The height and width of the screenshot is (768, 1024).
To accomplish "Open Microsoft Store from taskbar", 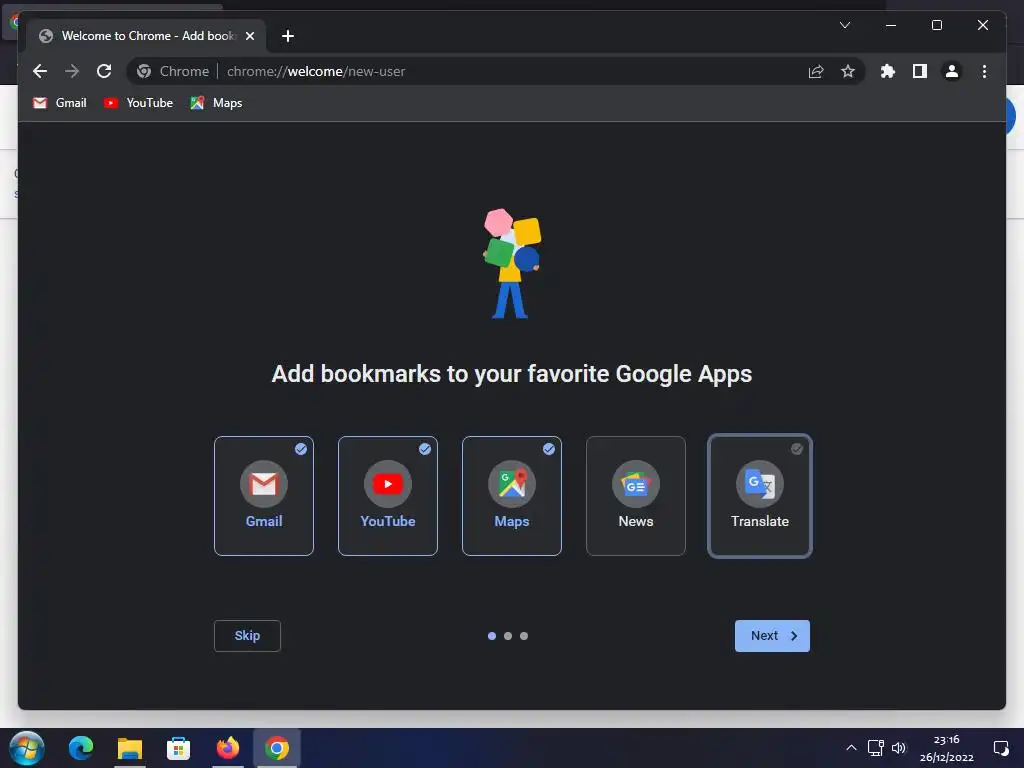I will tap(178, 748).
